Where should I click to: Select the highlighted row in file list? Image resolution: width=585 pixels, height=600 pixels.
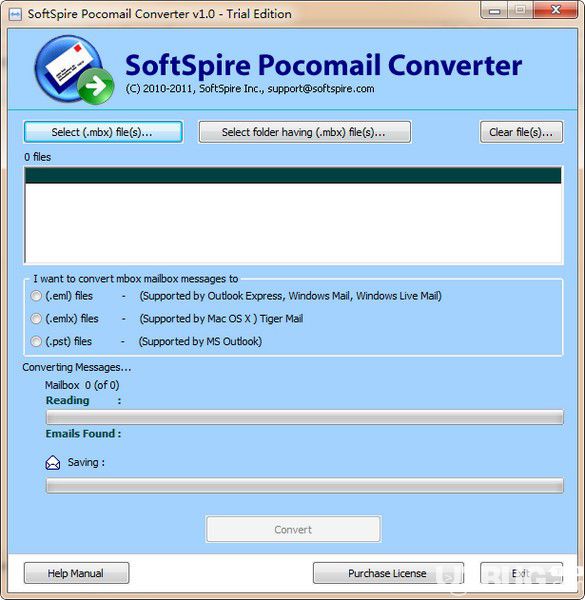point(293,176)
